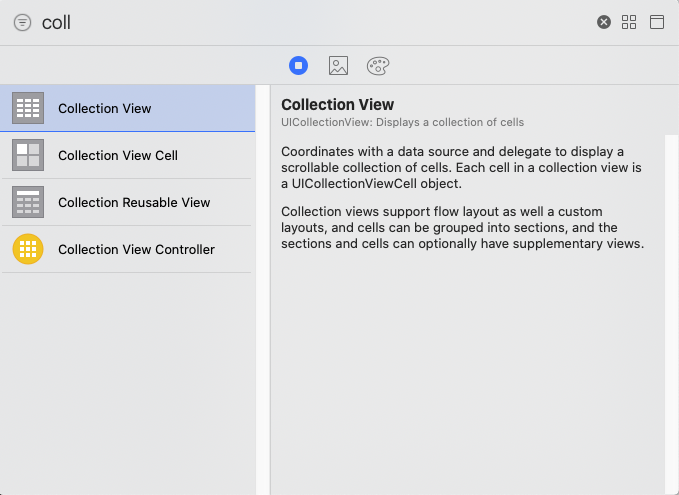
Task: Select the Collection View list item
Action: click(127, 108)
